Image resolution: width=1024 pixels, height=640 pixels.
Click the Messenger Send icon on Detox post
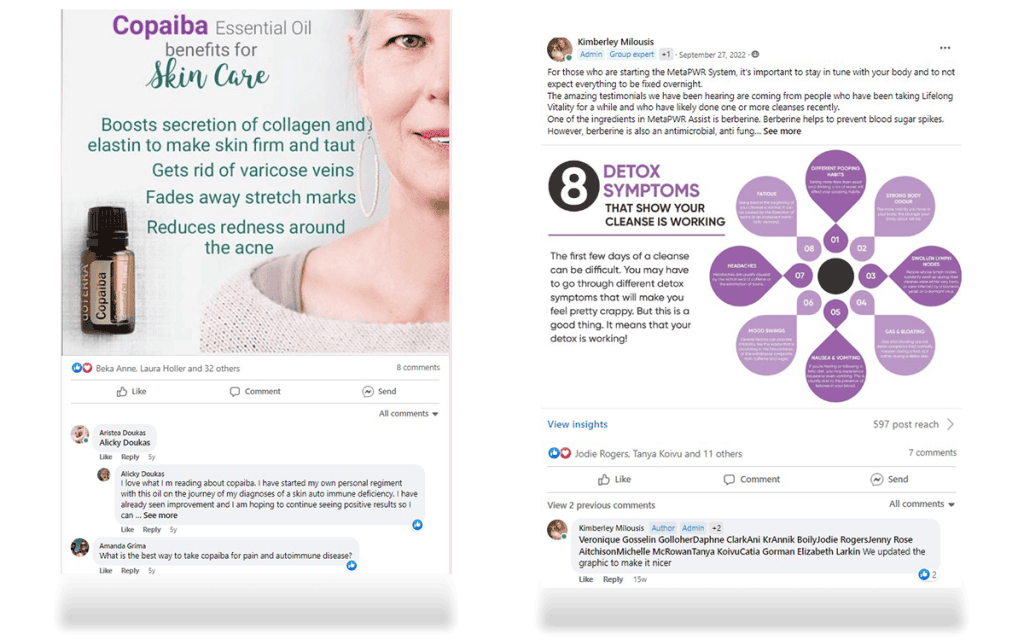tap(876, 479)
